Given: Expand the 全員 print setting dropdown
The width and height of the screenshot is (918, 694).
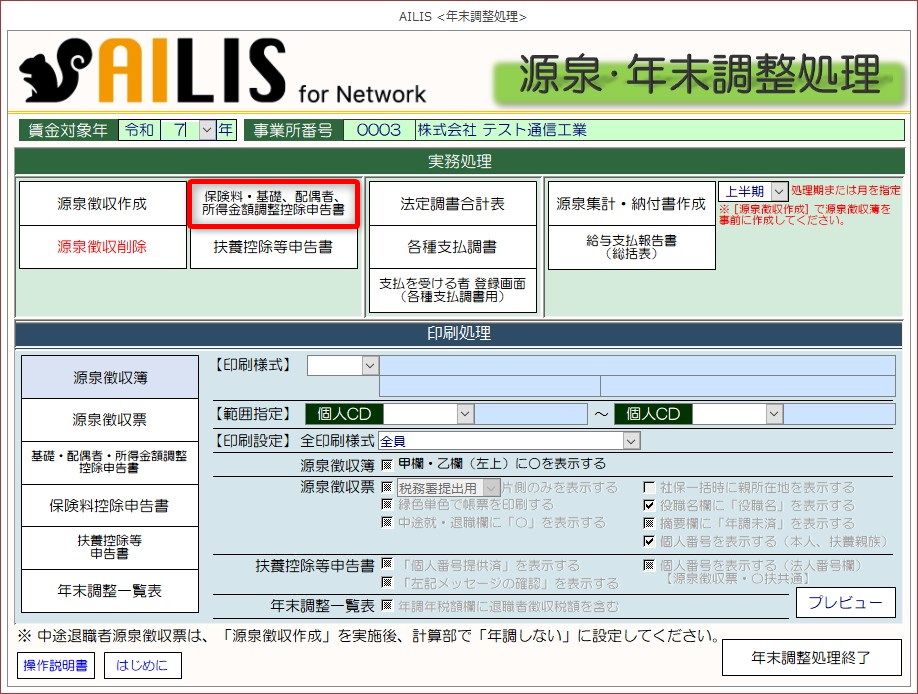Looking at the screenshot, I should [x=630, y=441].
